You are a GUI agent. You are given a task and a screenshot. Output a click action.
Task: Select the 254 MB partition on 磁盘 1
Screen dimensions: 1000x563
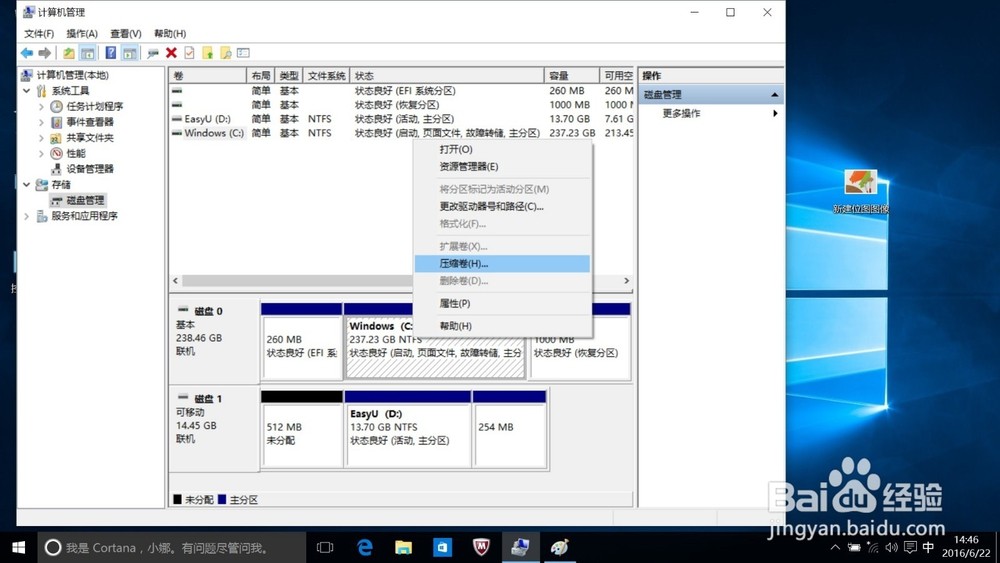(x=510, y=428)
